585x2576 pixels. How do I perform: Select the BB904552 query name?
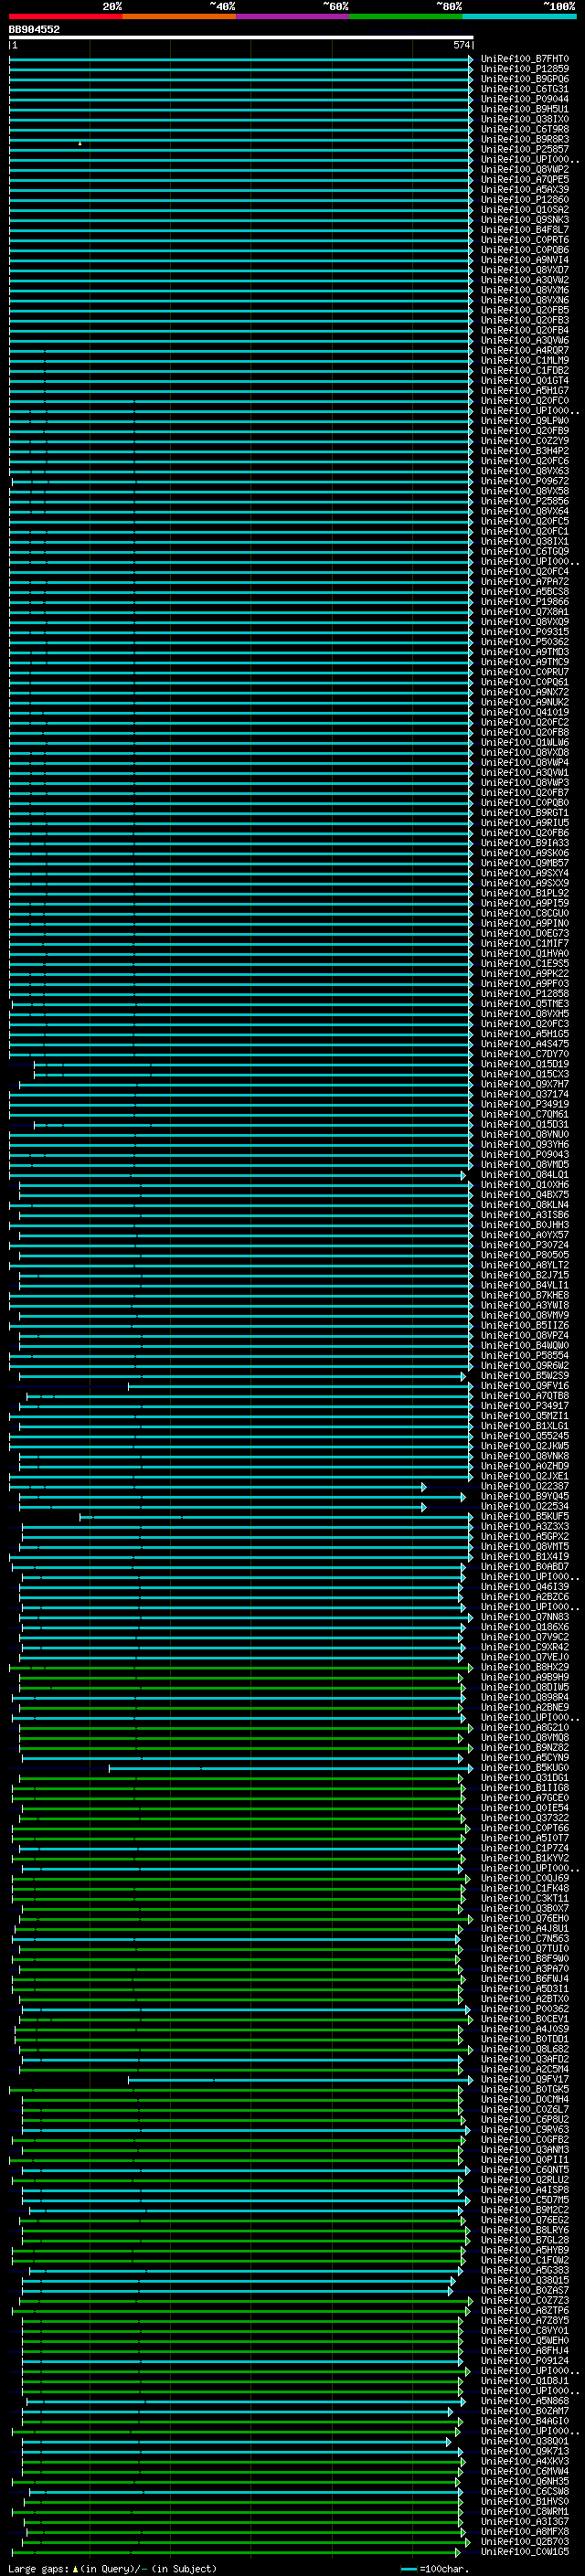[34, 29]
